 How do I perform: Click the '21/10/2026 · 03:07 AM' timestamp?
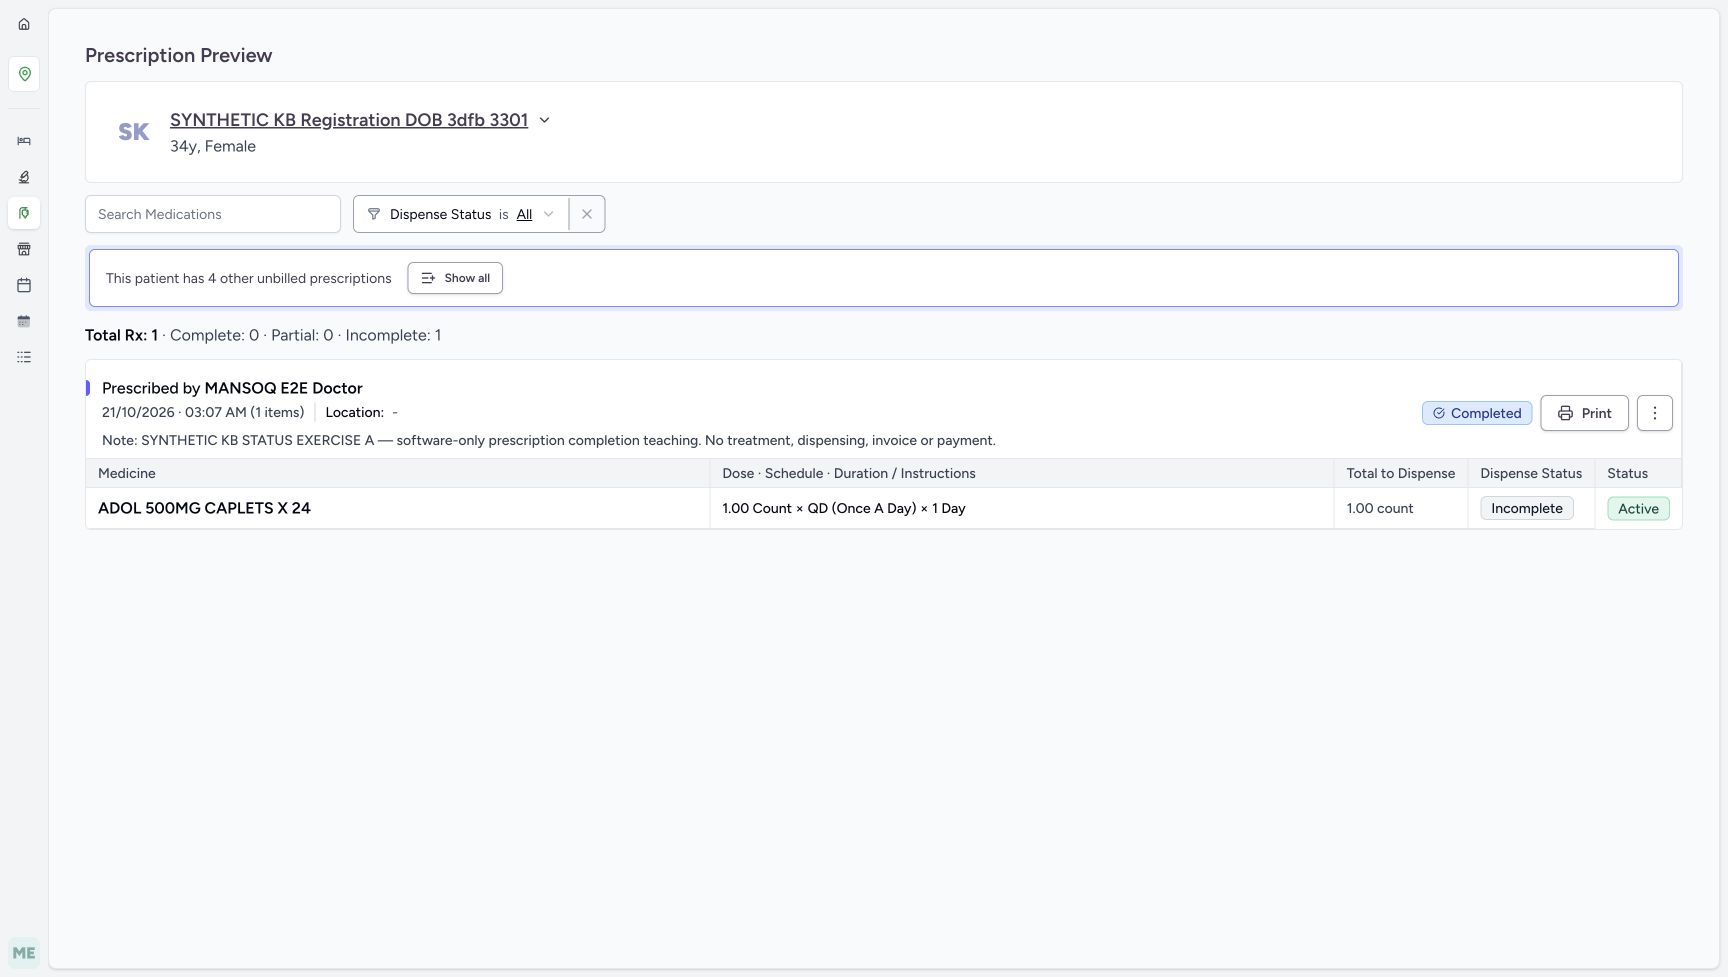(x=174, y=412)
